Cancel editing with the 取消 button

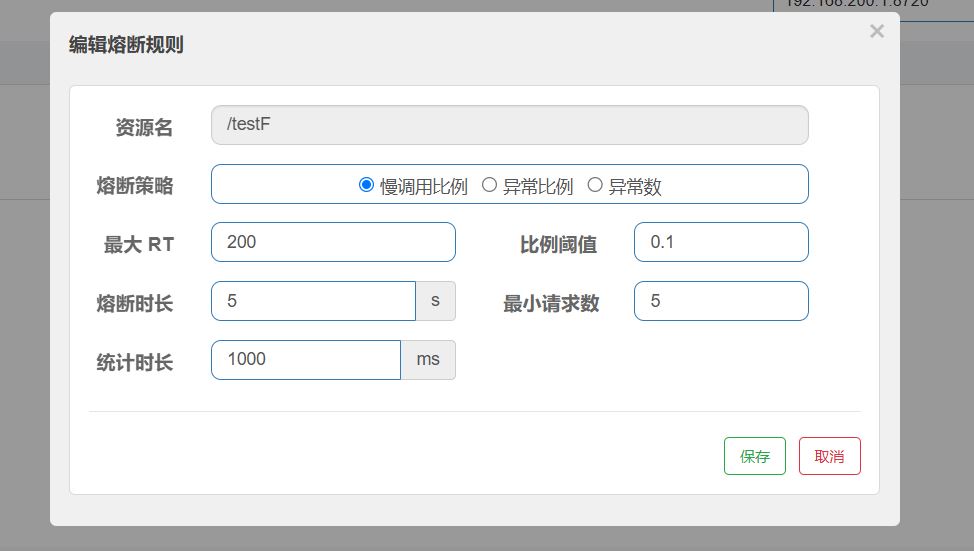point(829,456)
